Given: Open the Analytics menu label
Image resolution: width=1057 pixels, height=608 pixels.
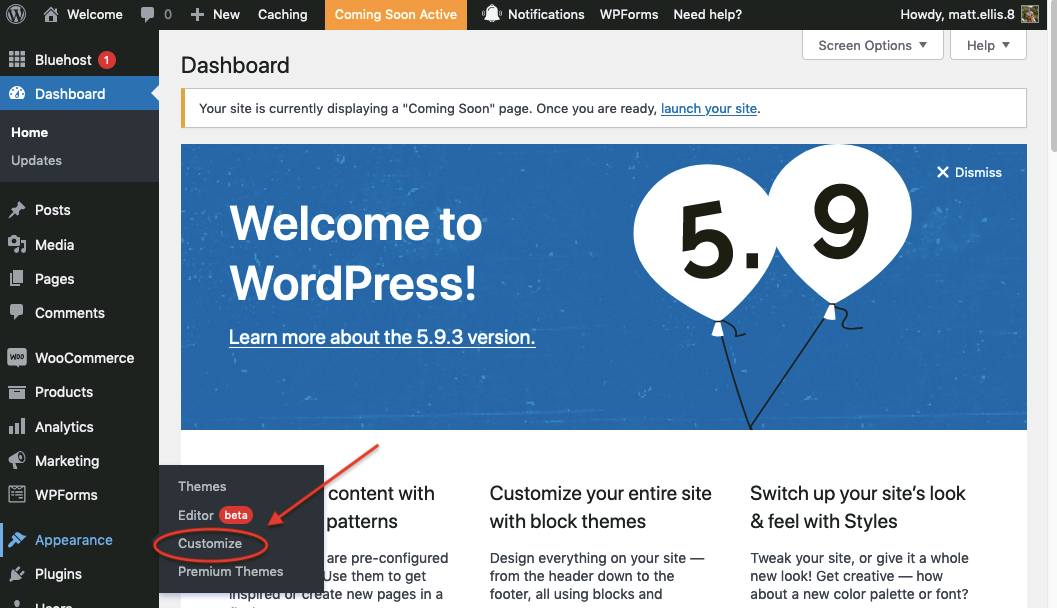Looking at the screenshot, I should point(64,427).
